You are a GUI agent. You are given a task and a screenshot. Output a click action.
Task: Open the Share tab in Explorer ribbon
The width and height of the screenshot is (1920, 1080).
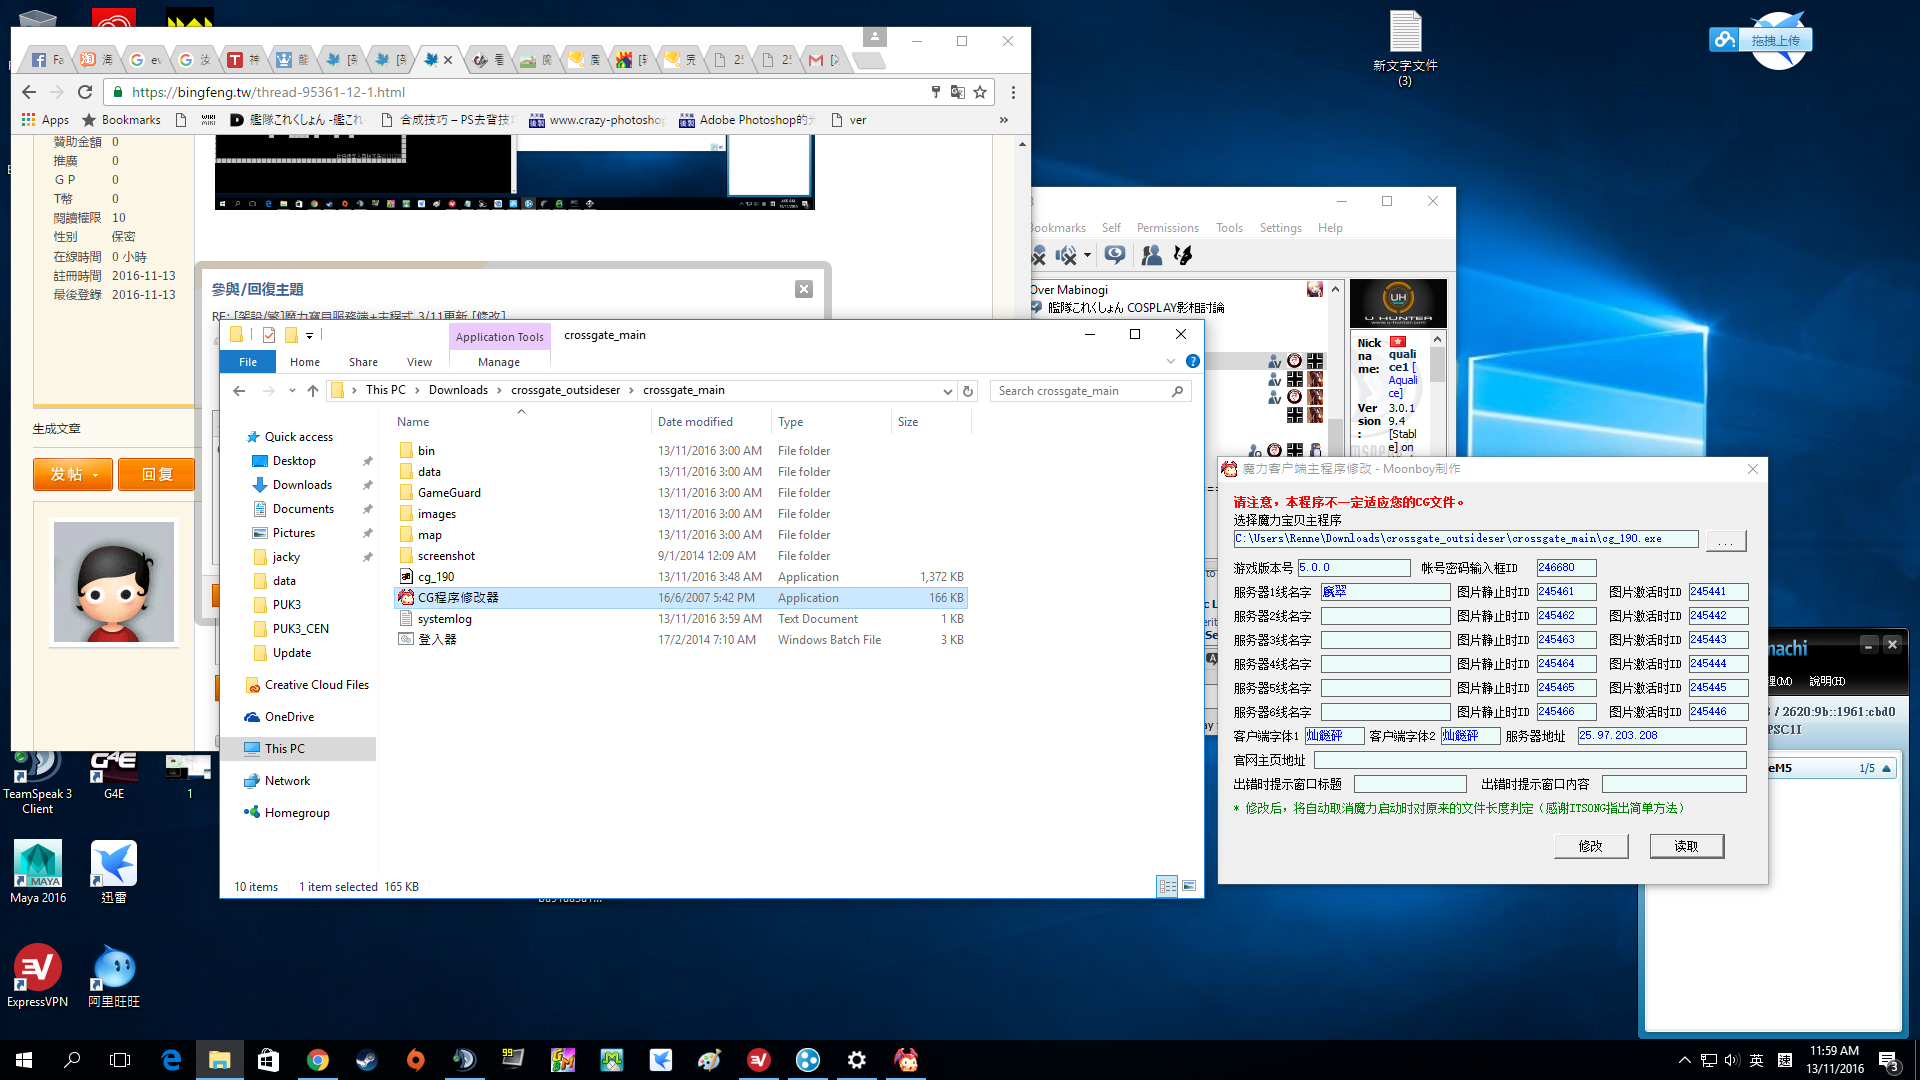(x=363, y=362)
